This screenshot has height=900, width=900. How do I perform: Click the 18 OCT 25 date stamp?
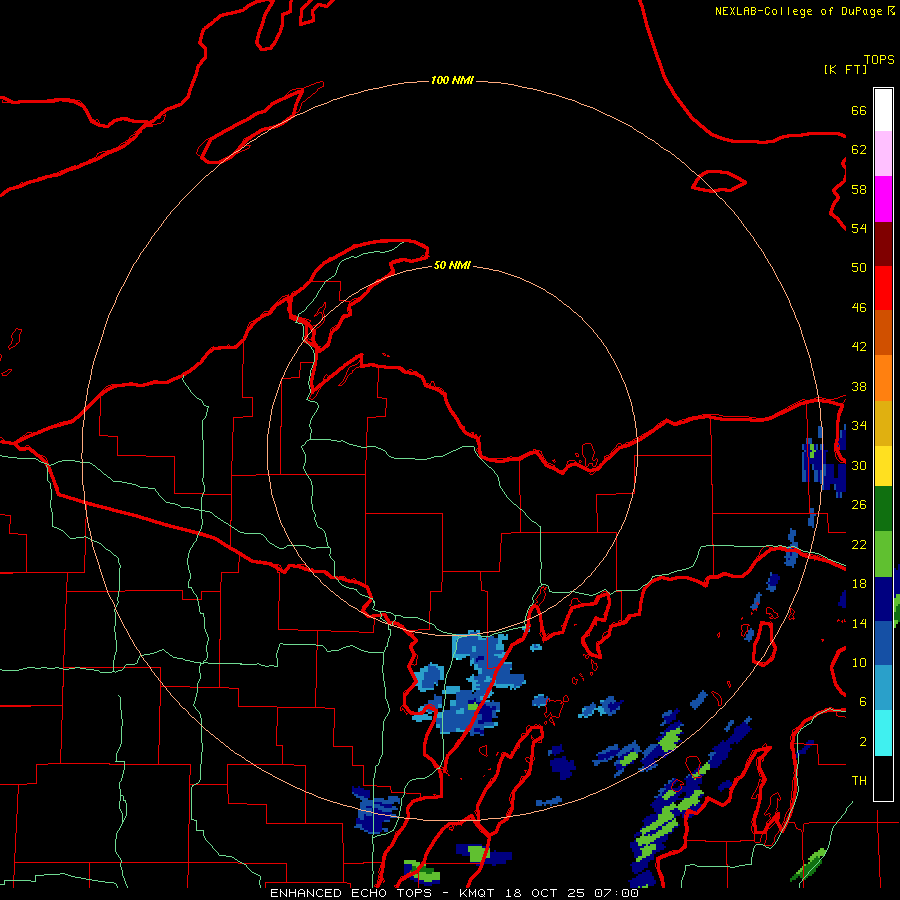click(545, 893)
